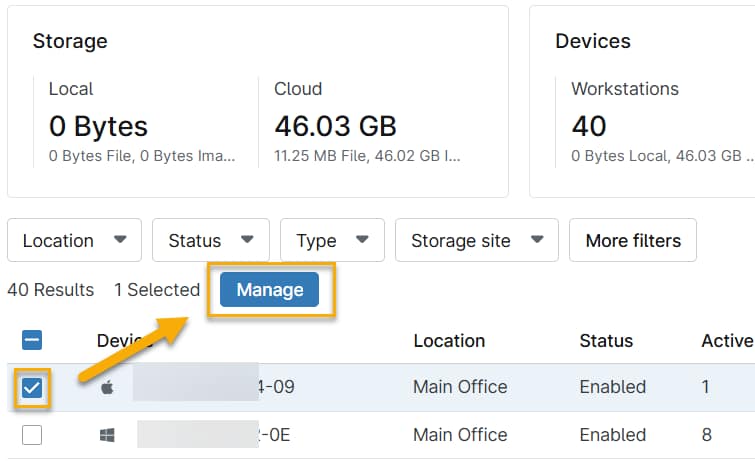Toggle the select-all checkbox in table header
Image resolution: width=755 pixels, height=461 pixels.
pos(32,341)
